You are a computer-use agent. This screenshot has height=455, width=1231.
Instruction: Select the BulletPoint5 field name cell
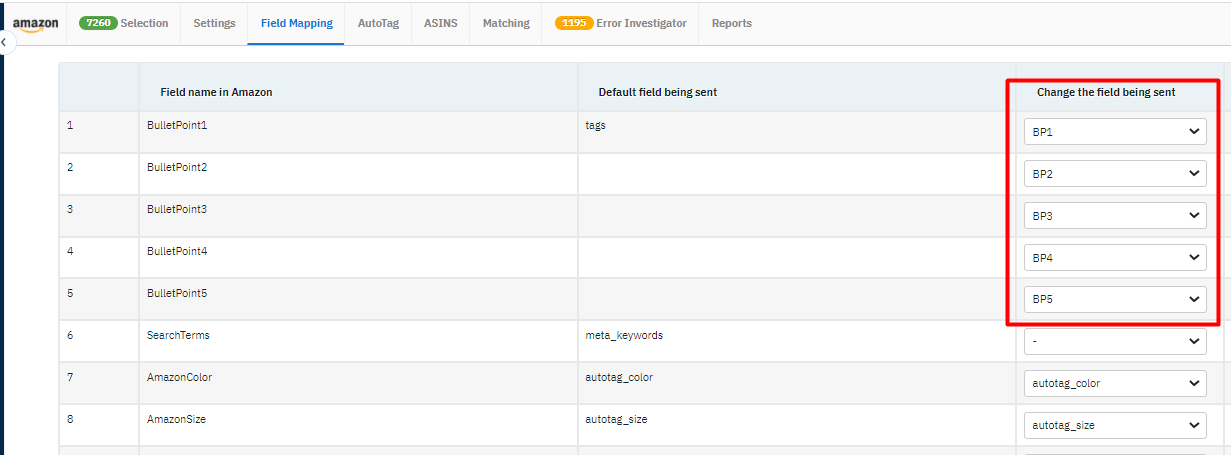coord(358,299)
